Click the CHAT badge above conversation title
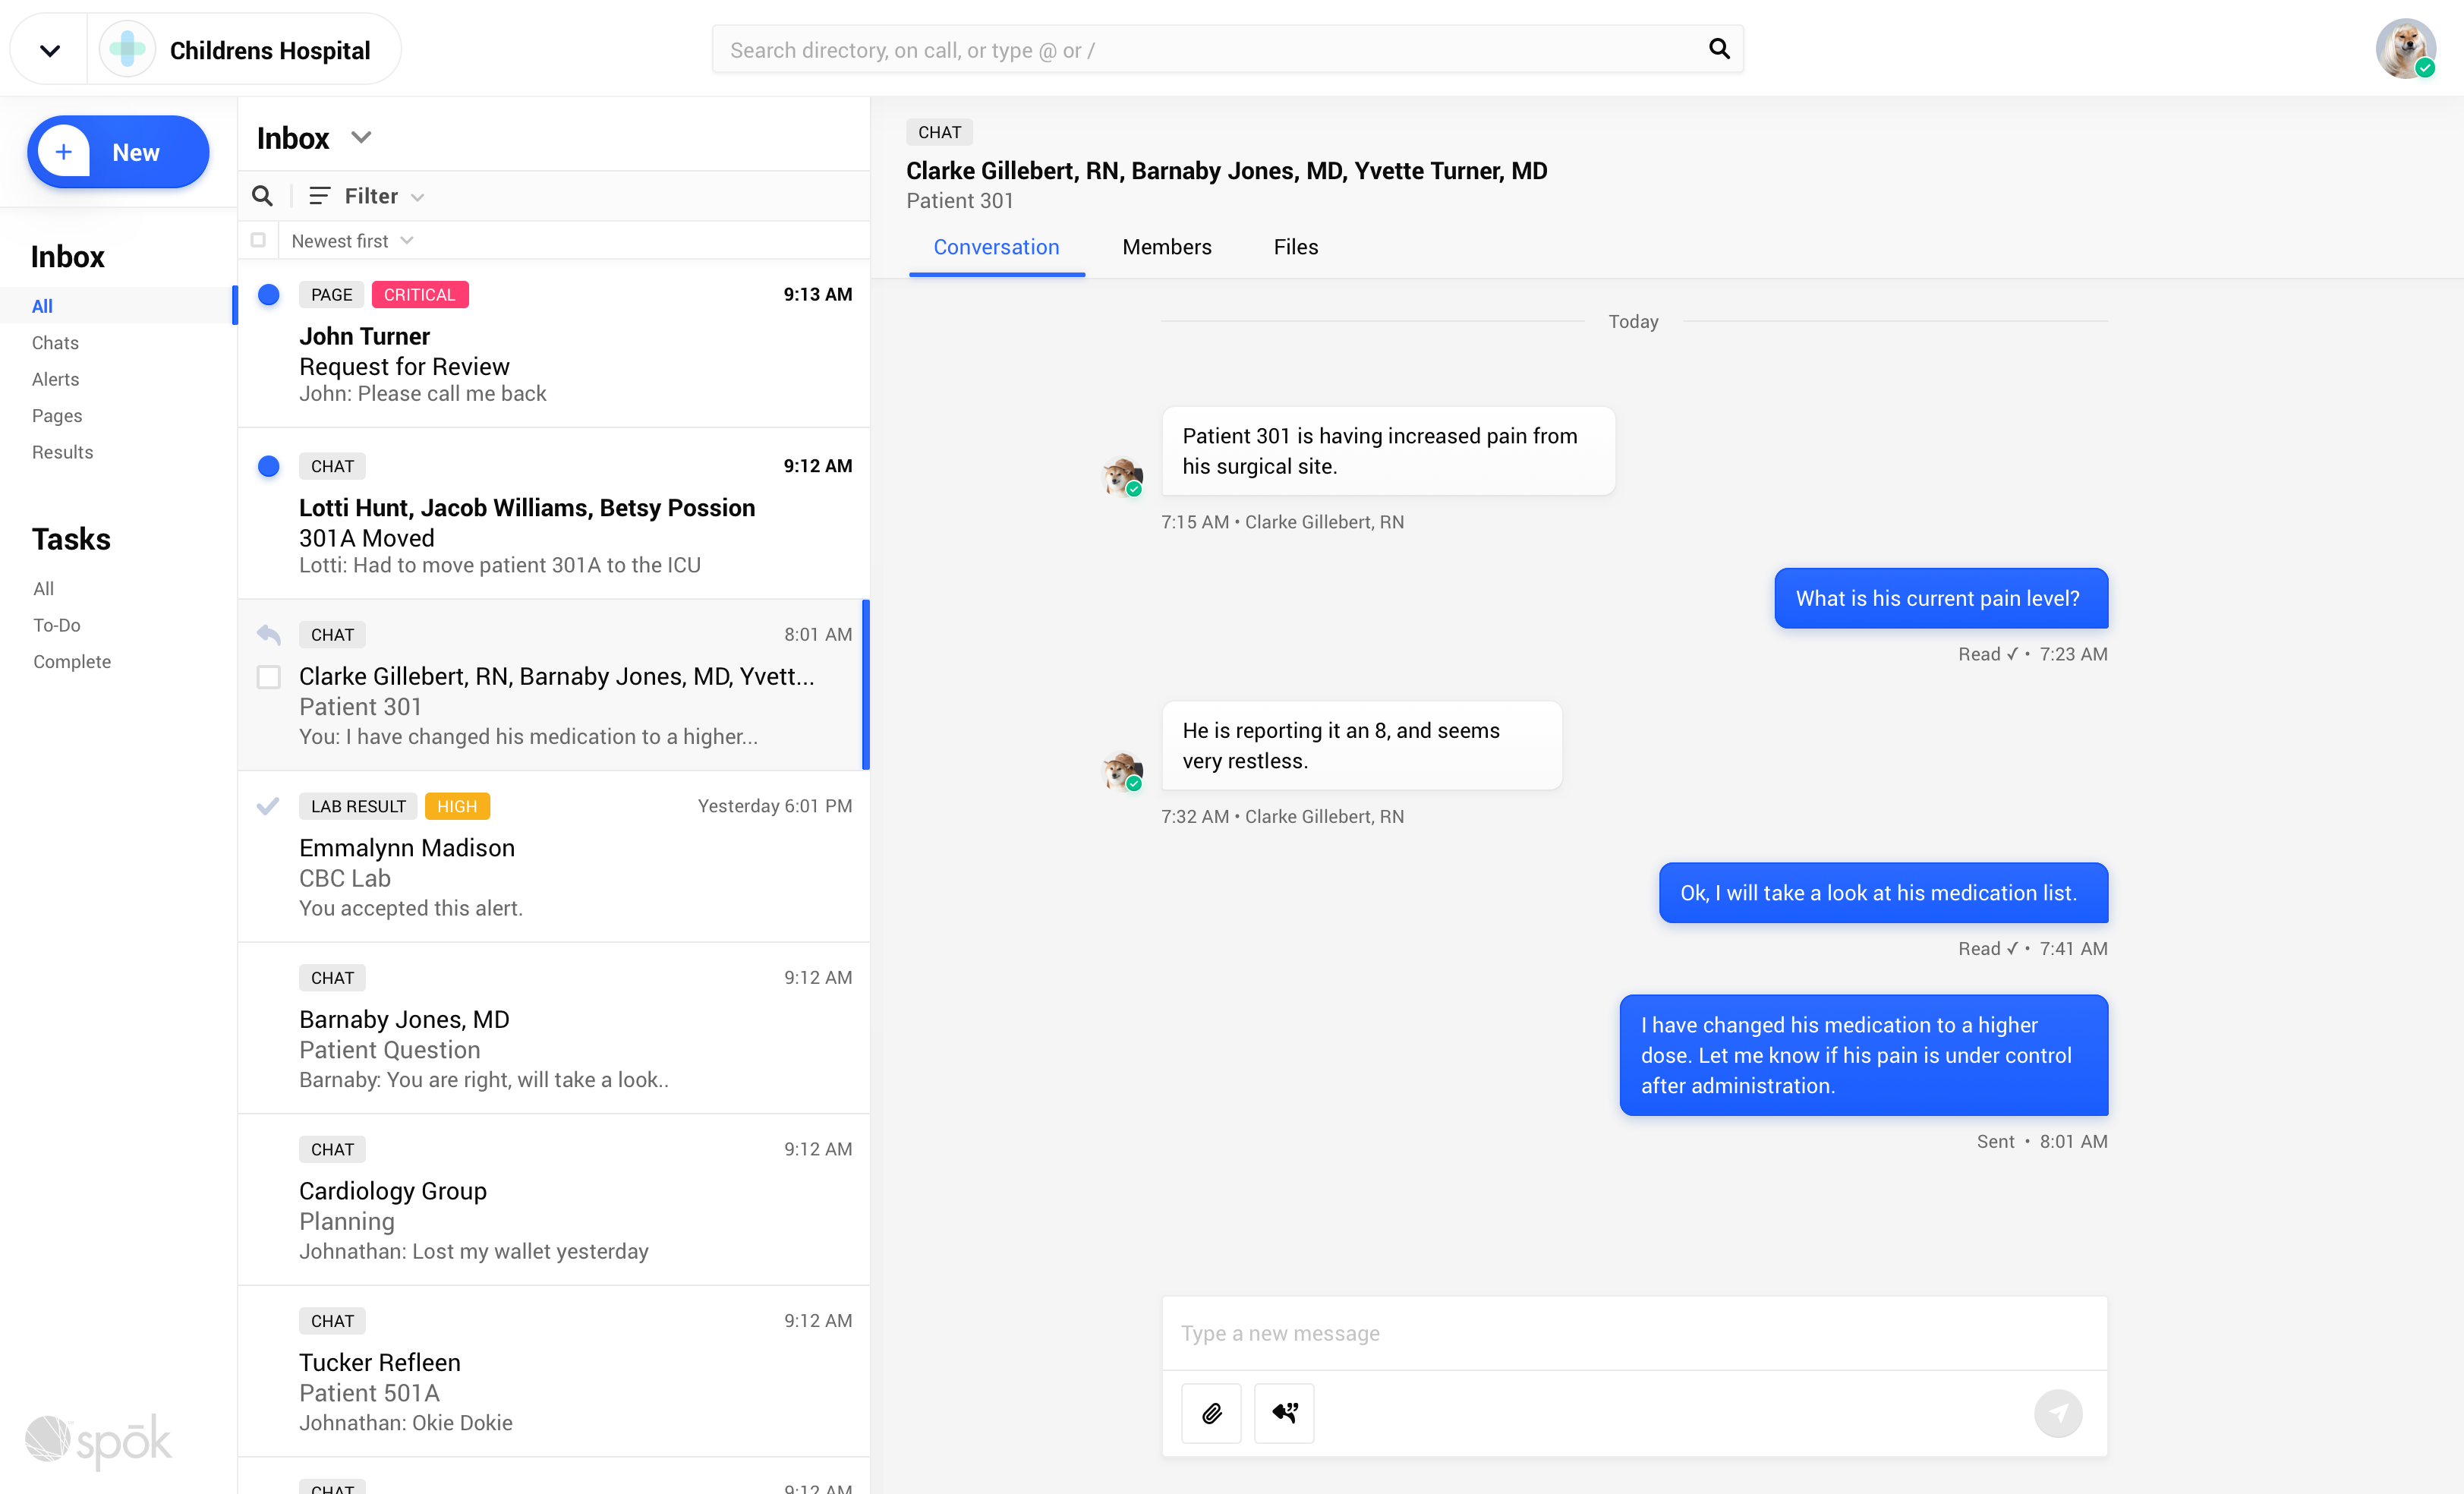This screenshot has width=2464, height=1494. (939, 132)
